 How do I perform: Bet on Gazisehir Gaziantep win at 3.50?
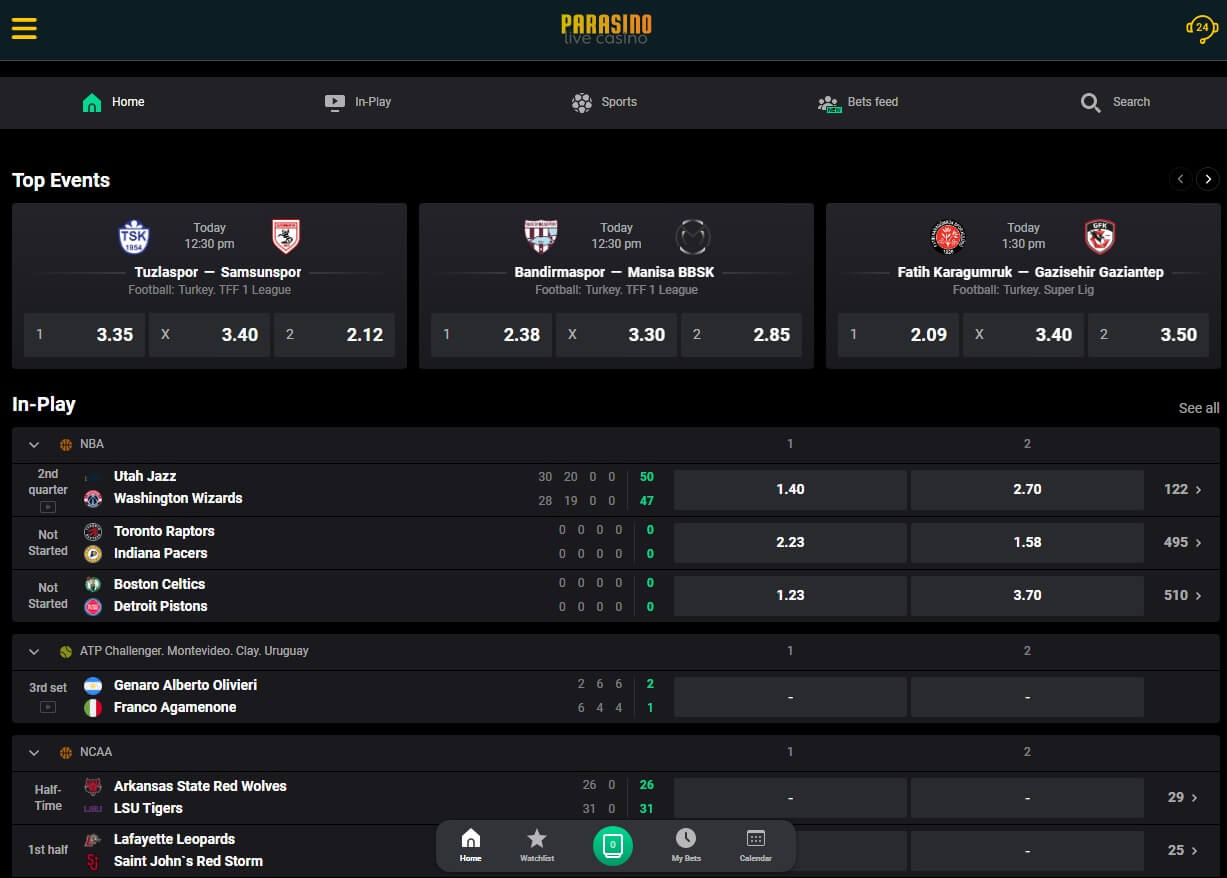pos(1148,335)
